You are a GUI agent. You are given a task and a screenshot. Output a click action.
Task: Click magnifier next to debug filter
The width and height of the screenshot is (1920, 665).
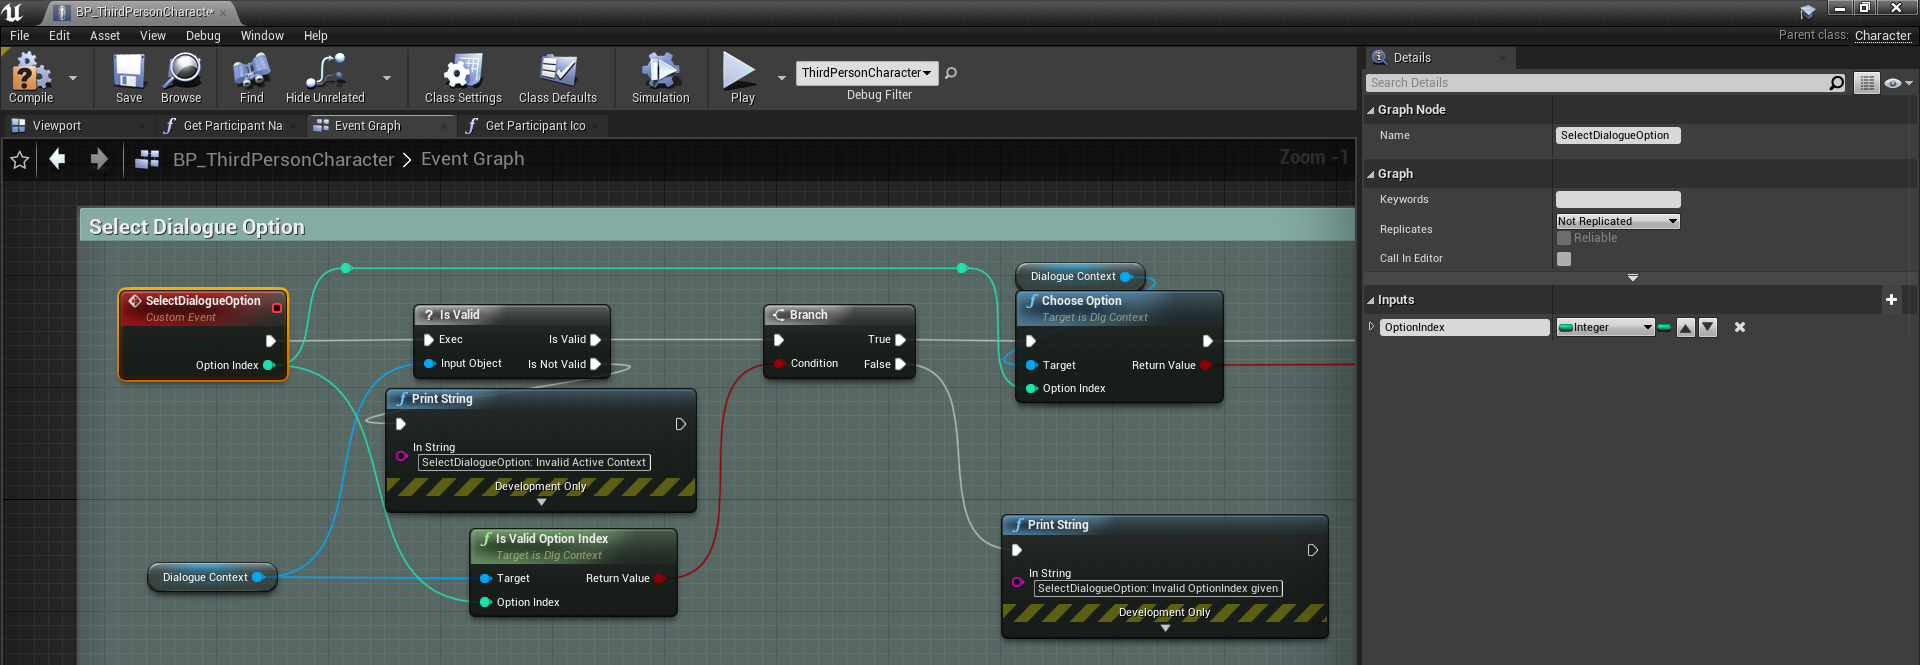click(x=951, y=73)
